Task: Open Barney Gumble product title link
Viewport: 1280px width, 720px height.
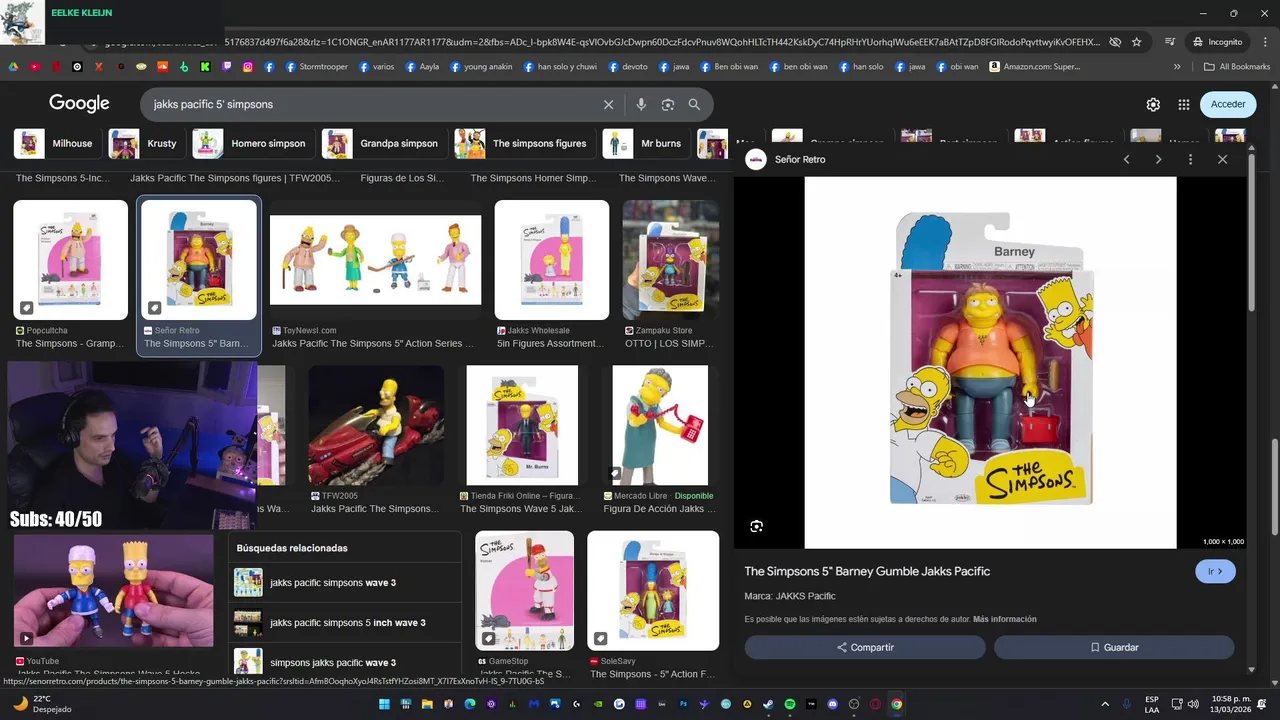Action: [867, 571]
